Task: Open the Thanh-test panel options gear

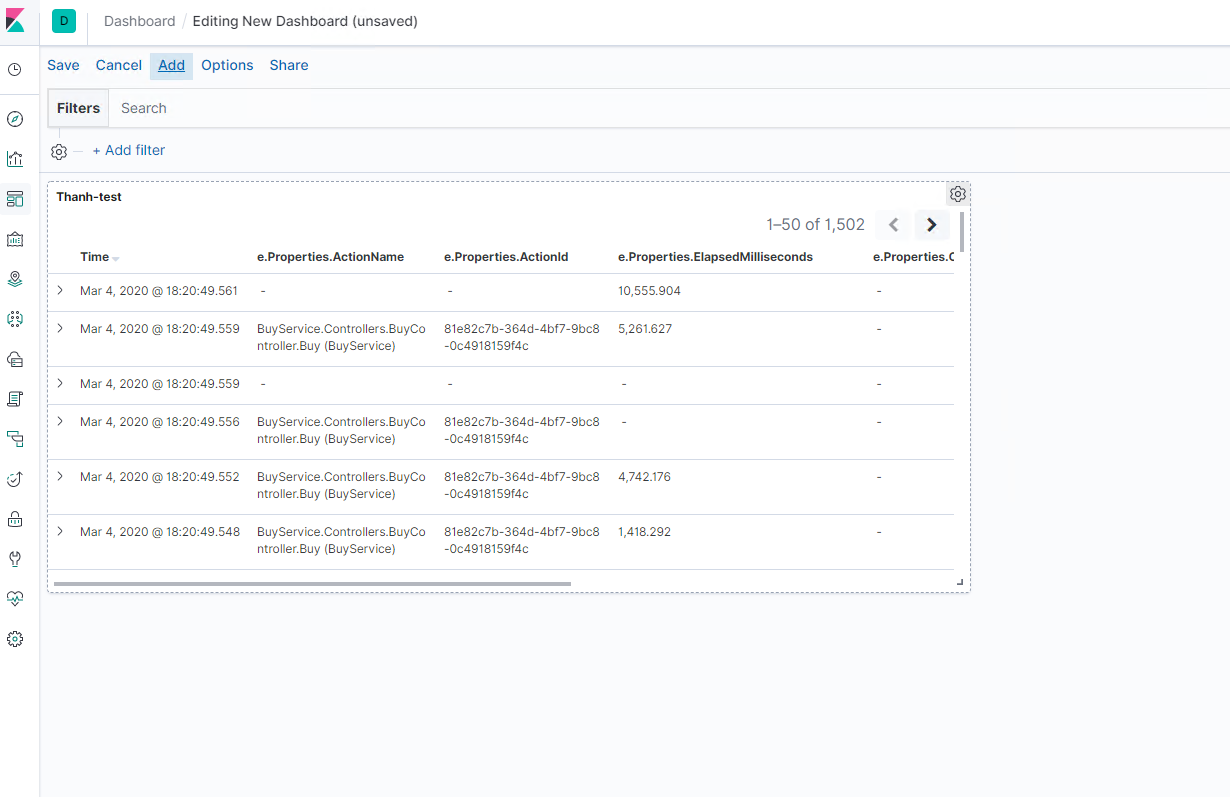Action: click(957, 193)
